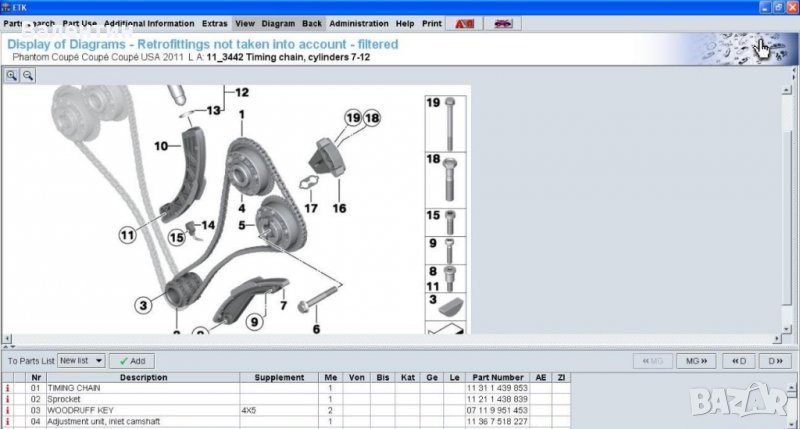Click info icon for TIMING CHAIN row
Screen dimensions: 800x429
tap(8, 387)
